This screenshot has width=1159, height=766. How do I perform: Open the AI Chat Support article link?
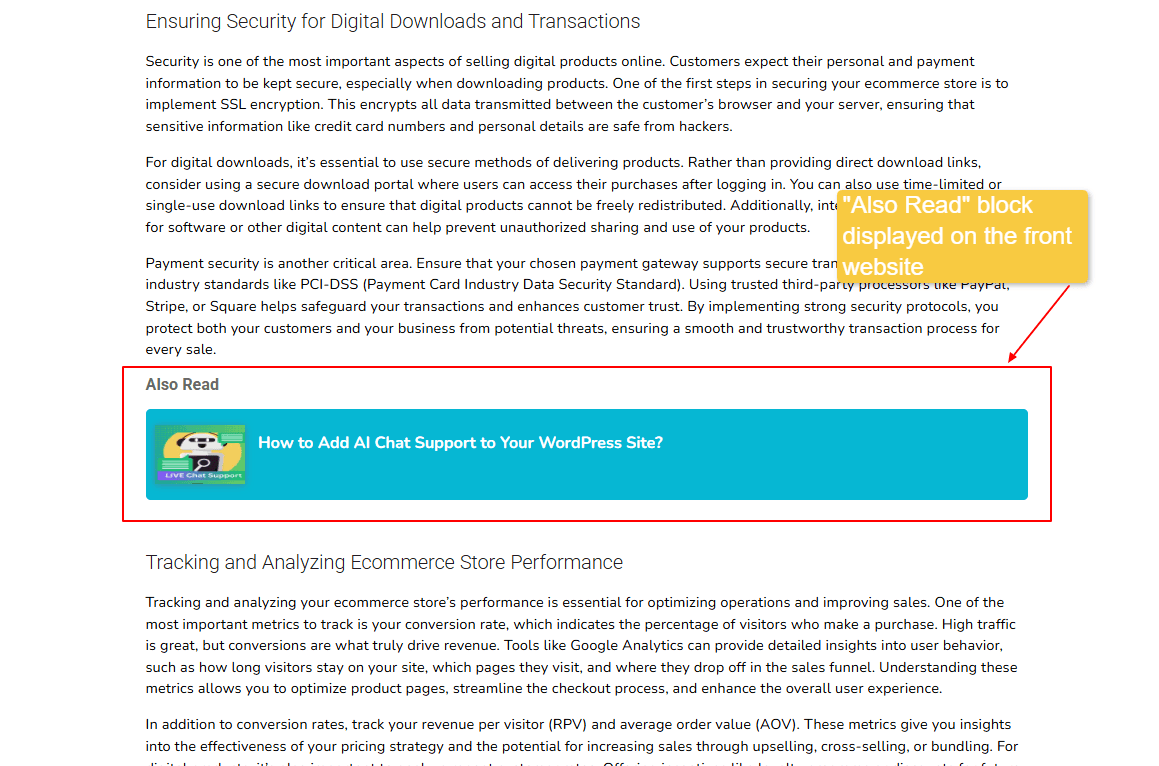[x=460, y=443]
